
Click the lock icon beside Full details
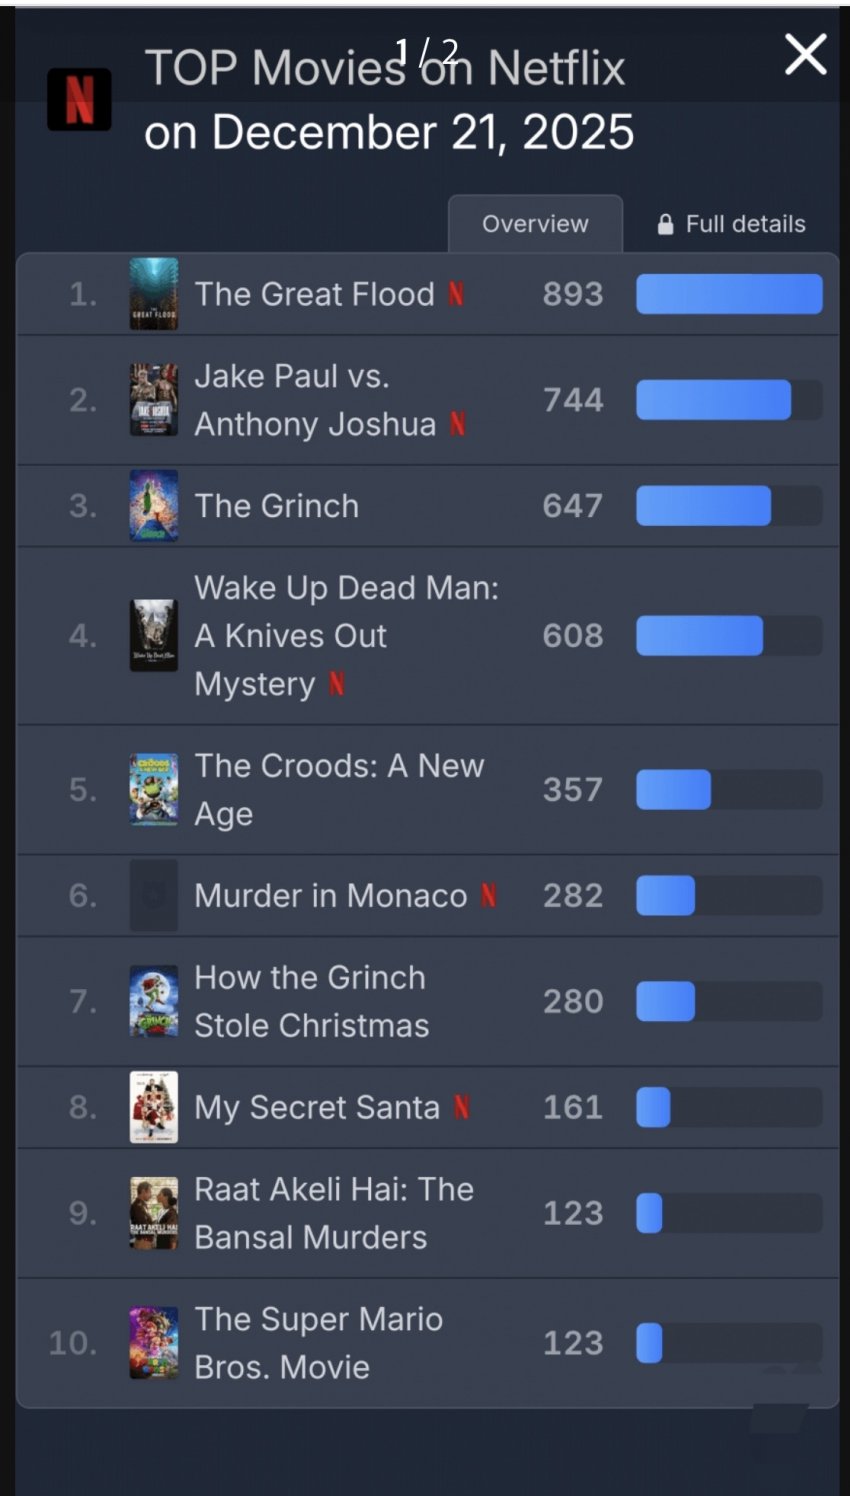(665, 224)
